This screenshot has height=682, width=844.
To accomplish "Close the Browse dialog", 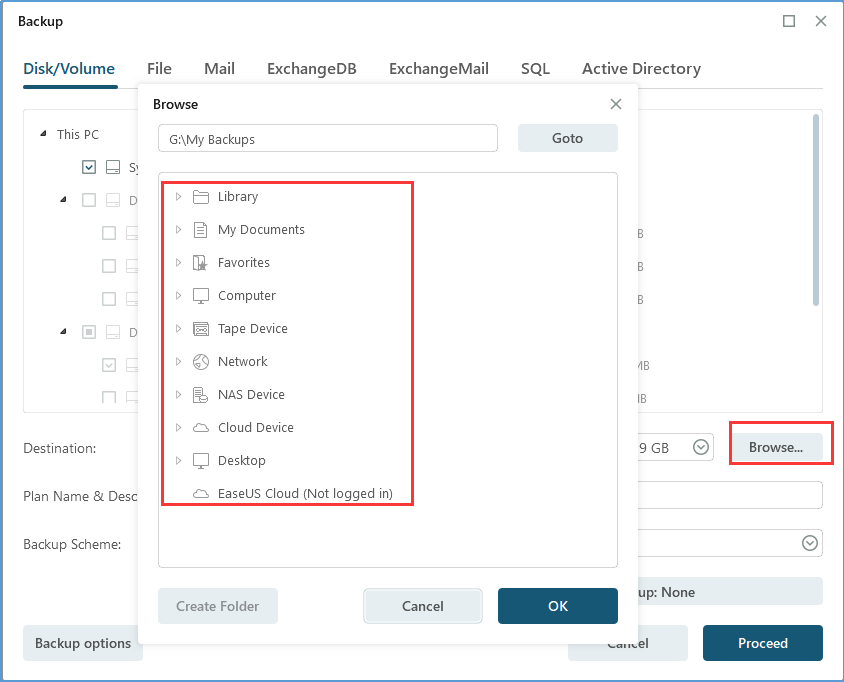I will (x=616, y=104).
